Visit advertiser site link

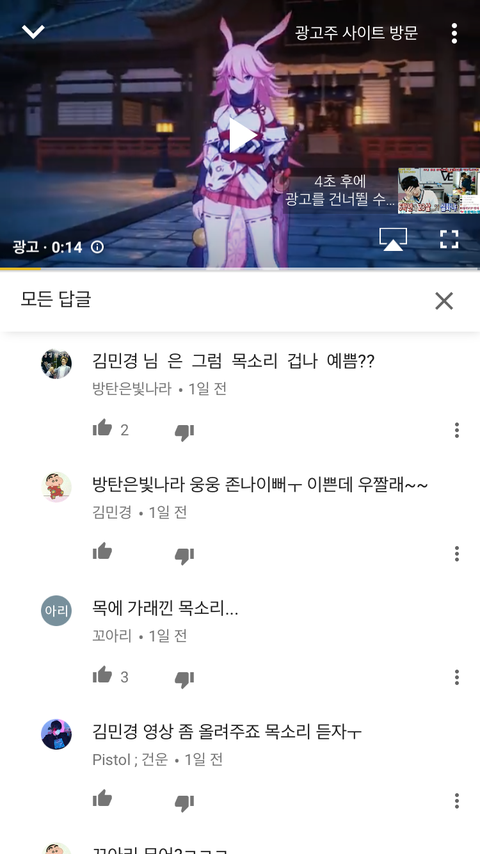356,33
